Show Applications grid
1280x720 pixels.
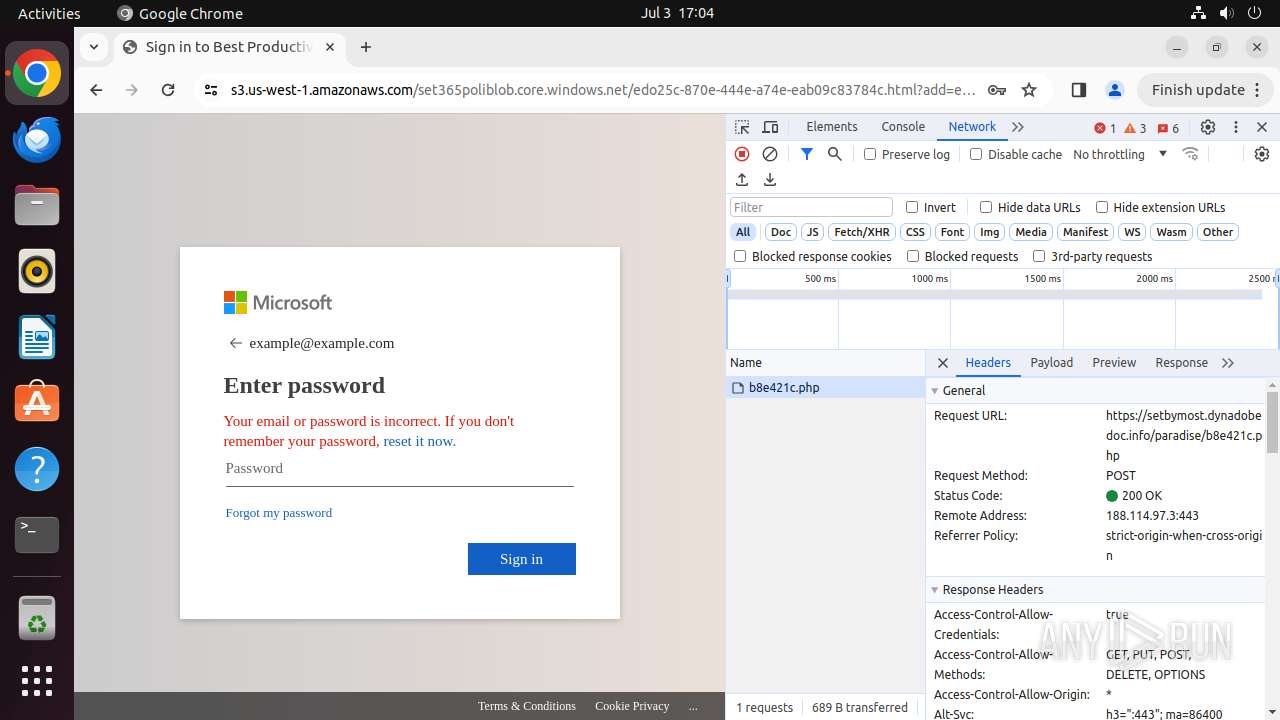pos(37,681)
